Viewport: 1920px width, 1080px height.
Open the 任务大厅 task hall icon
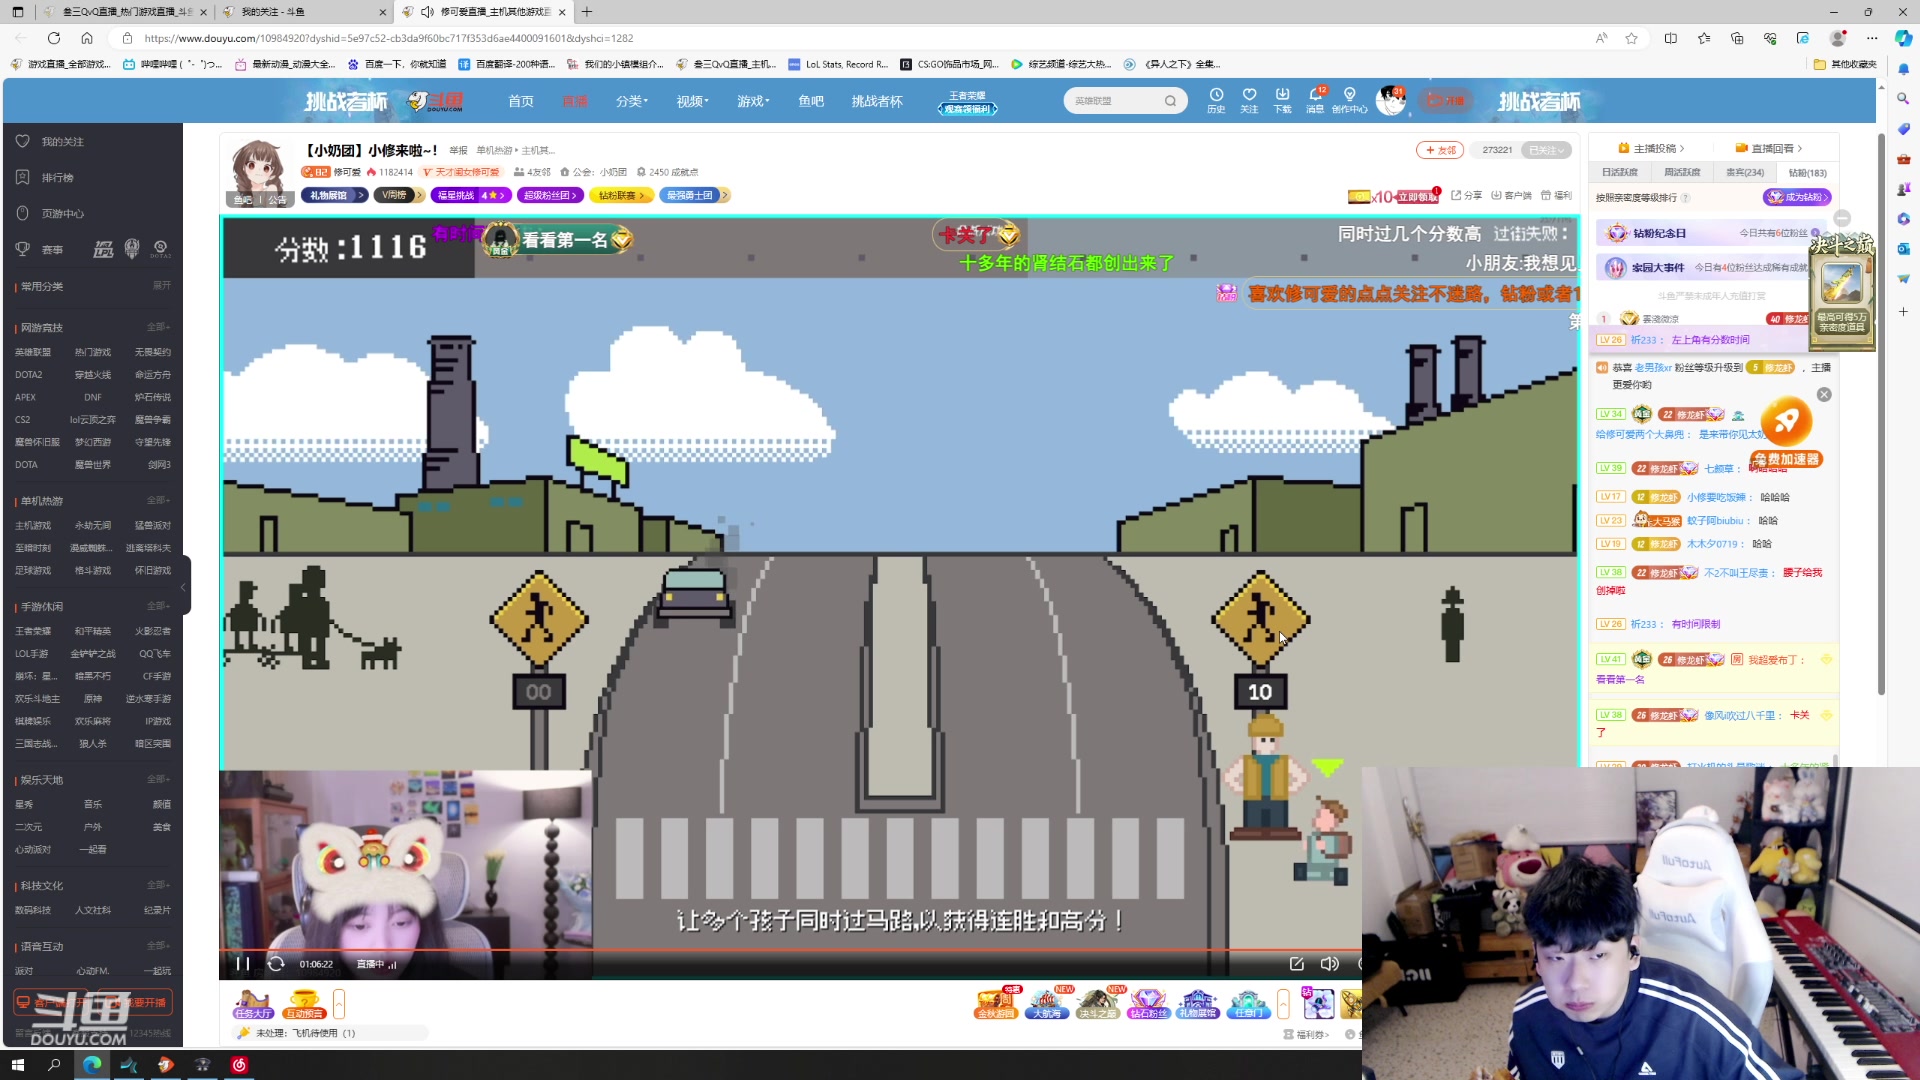coord(252,1004)
